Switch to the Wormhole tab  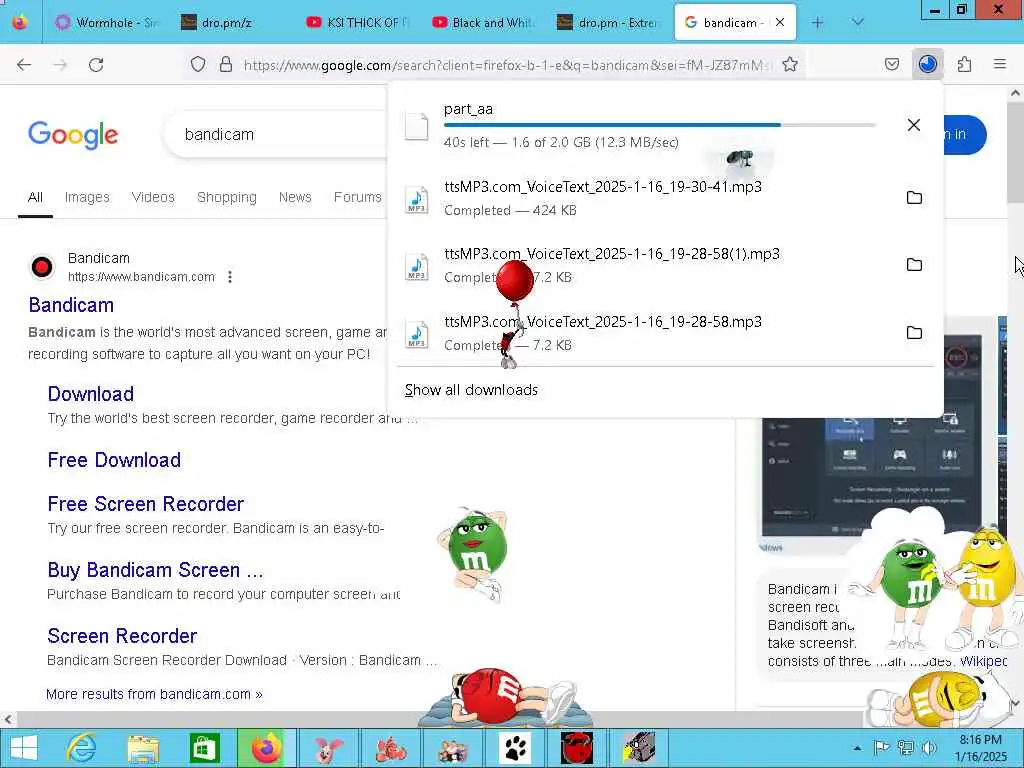point(107,22)
